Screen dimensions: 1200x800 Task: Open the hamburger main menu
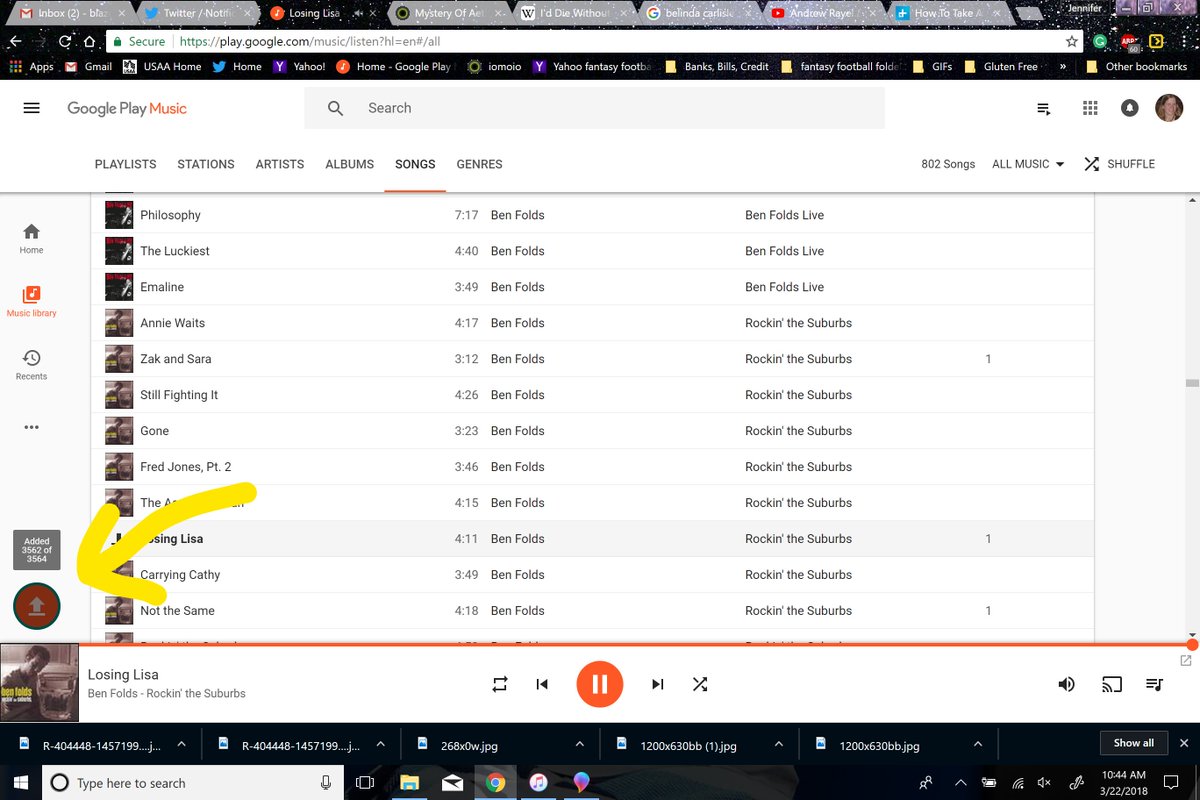pyautogui.click(x=31, y=108)
